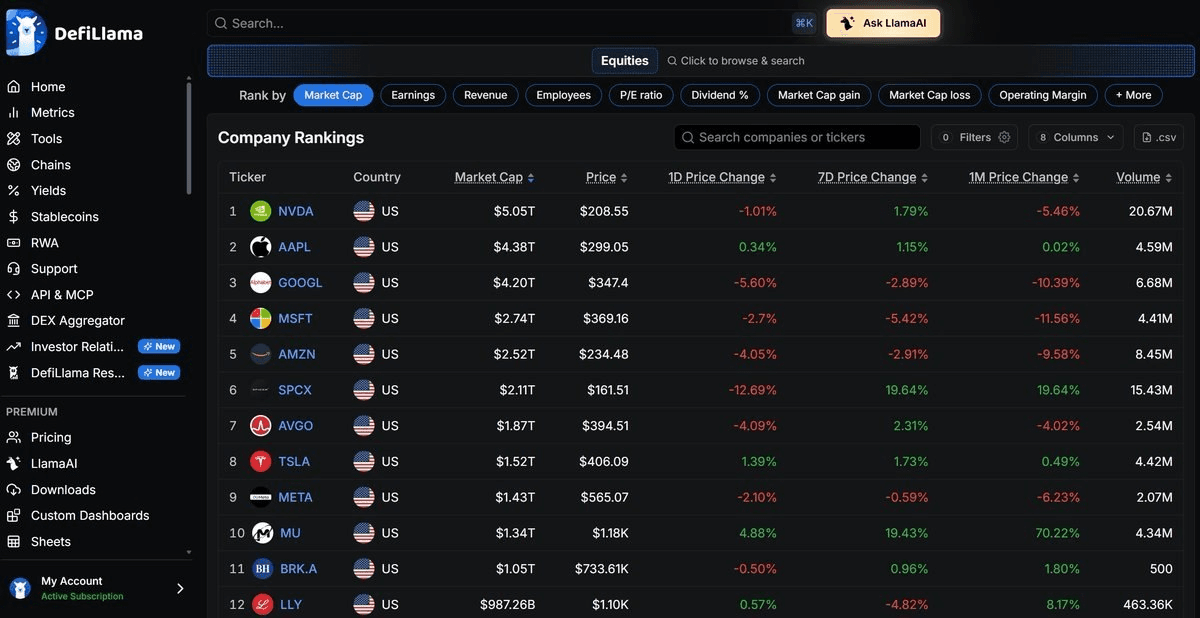
Task: Open the Home icon in the sidebar
Action: [x=13, y=87]
